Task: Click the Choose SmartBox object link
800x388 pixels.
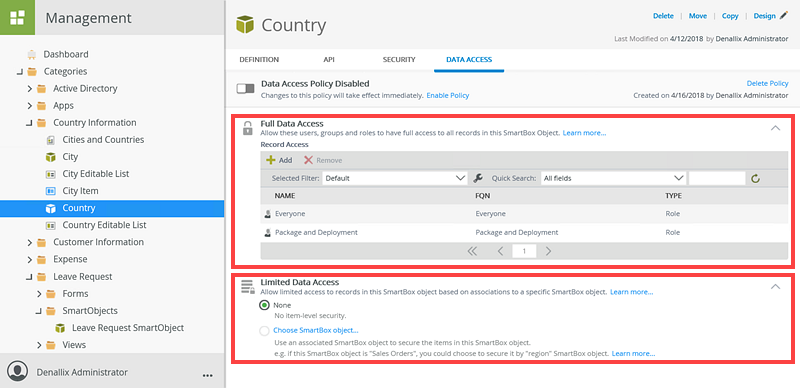Action: (x=316, y=330)
